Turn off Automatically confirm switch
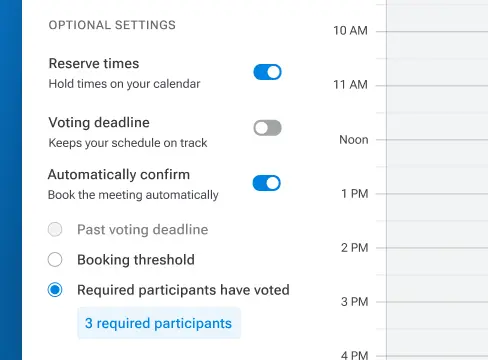488x360 pixels. 267,183
